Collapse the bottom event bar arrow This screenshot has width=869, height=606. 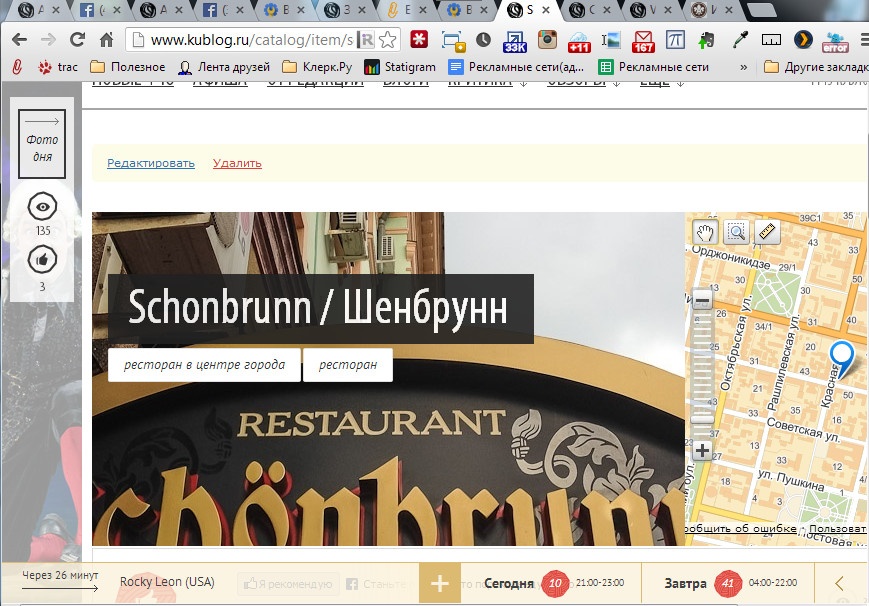pyautogui.click(x=840, y=583)
